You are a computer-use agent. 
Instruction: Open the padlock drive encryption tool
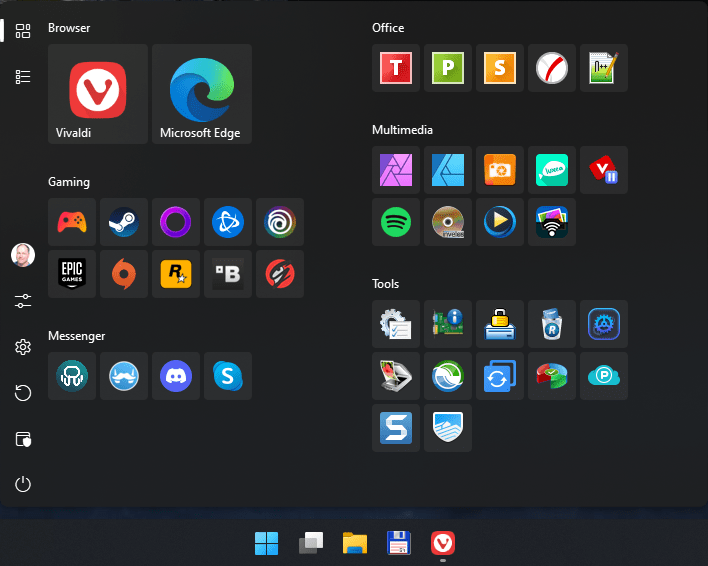click(499, 324)
